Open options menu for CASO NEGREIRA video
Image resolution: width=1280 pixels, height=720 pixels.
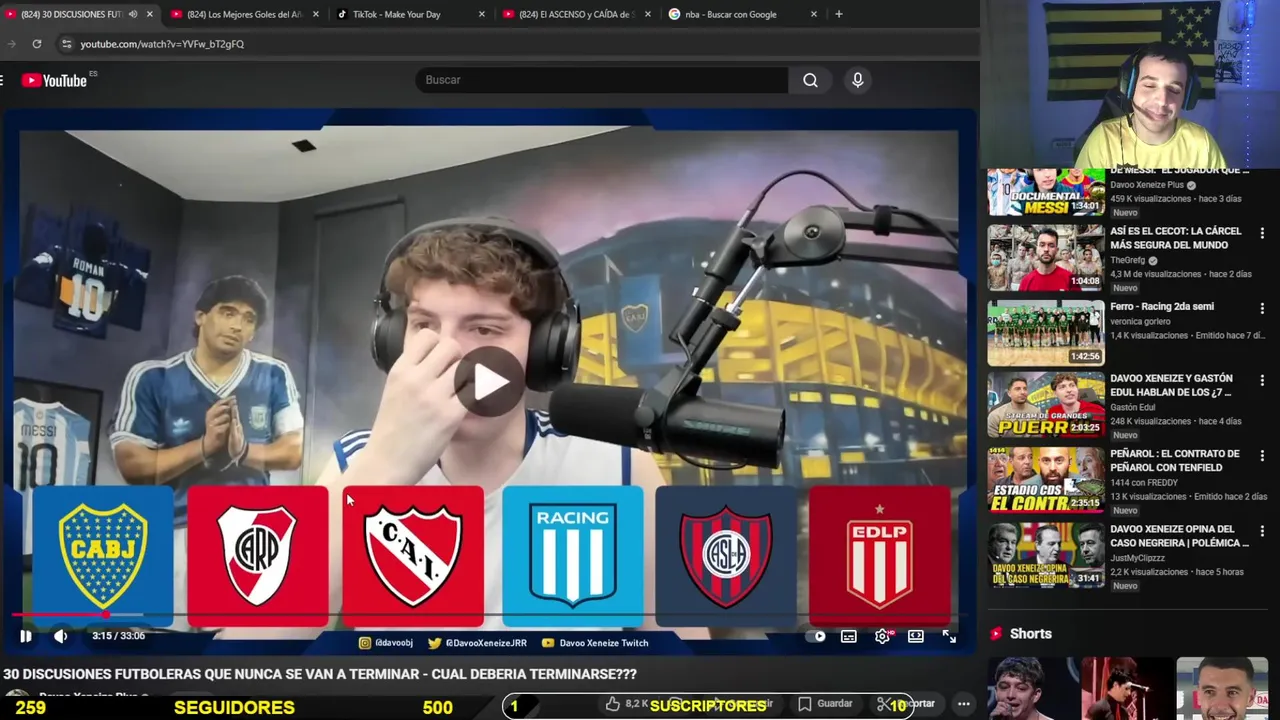(1262, 531)
